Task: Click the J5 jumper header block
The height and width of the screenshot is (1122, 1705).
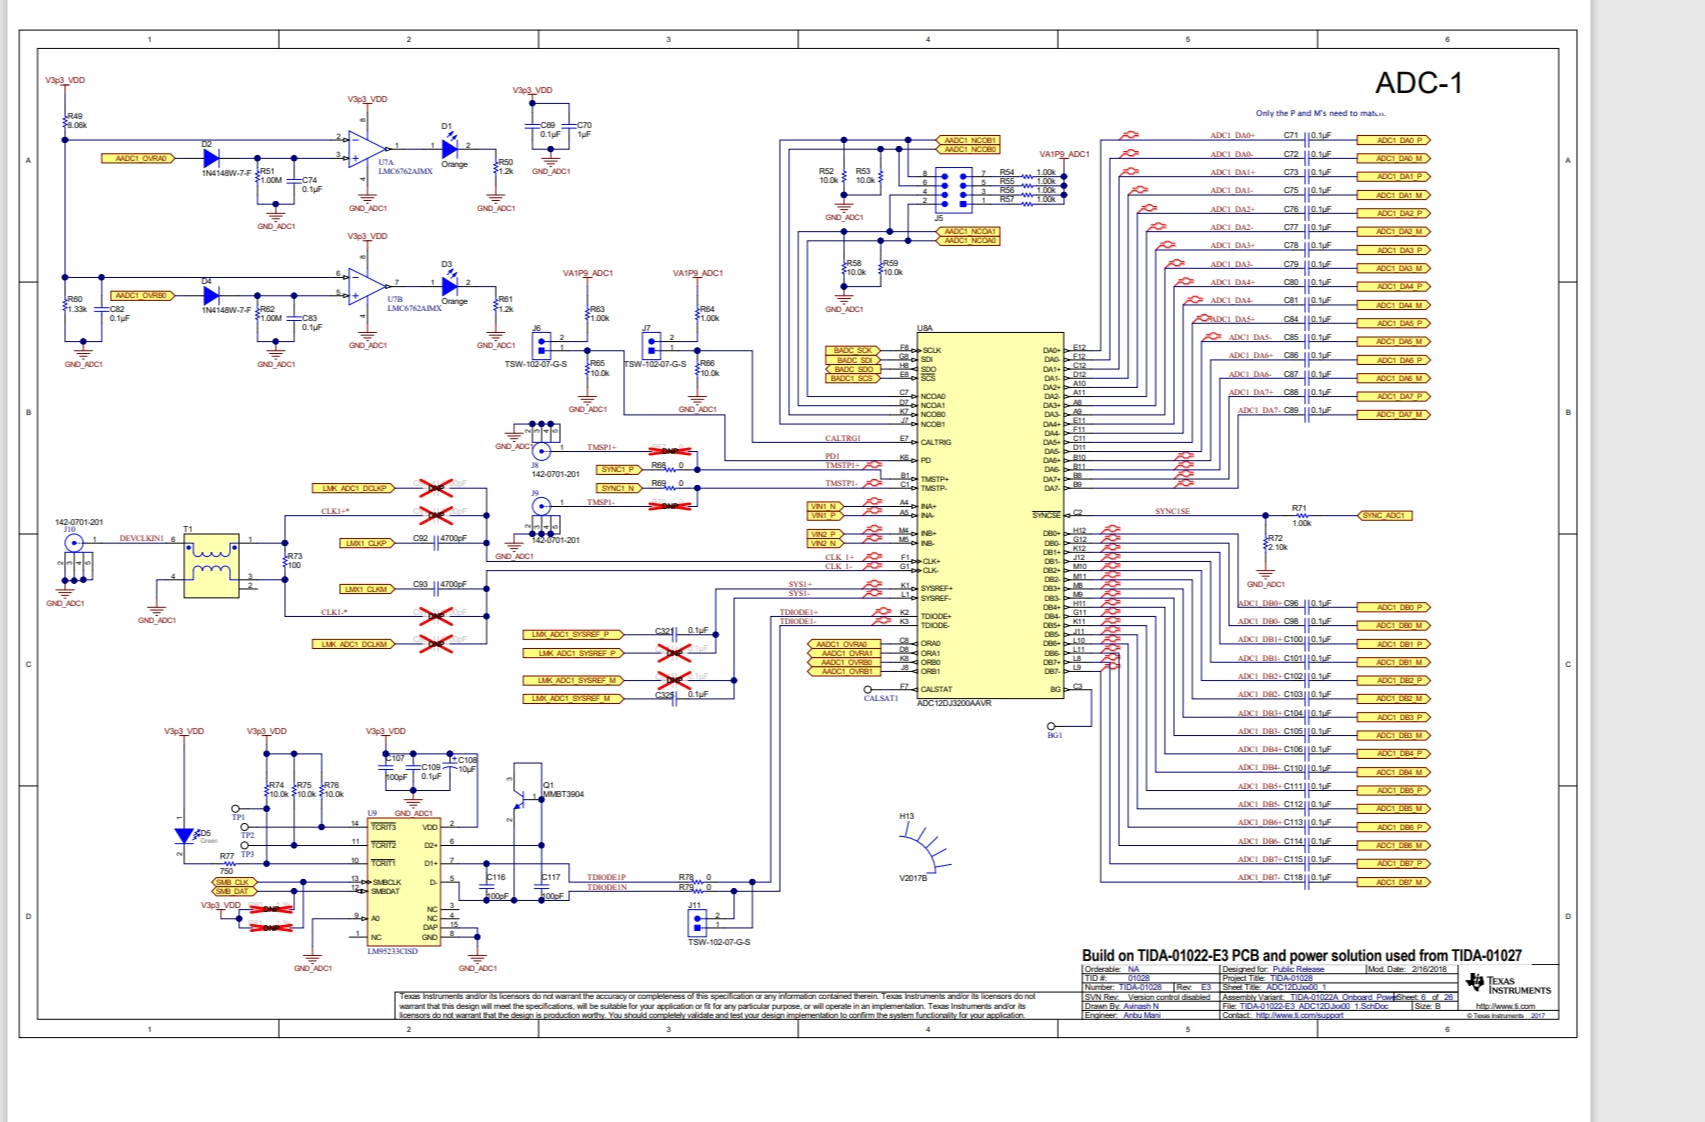Action: pyautogui.click(x=953, y=188)
